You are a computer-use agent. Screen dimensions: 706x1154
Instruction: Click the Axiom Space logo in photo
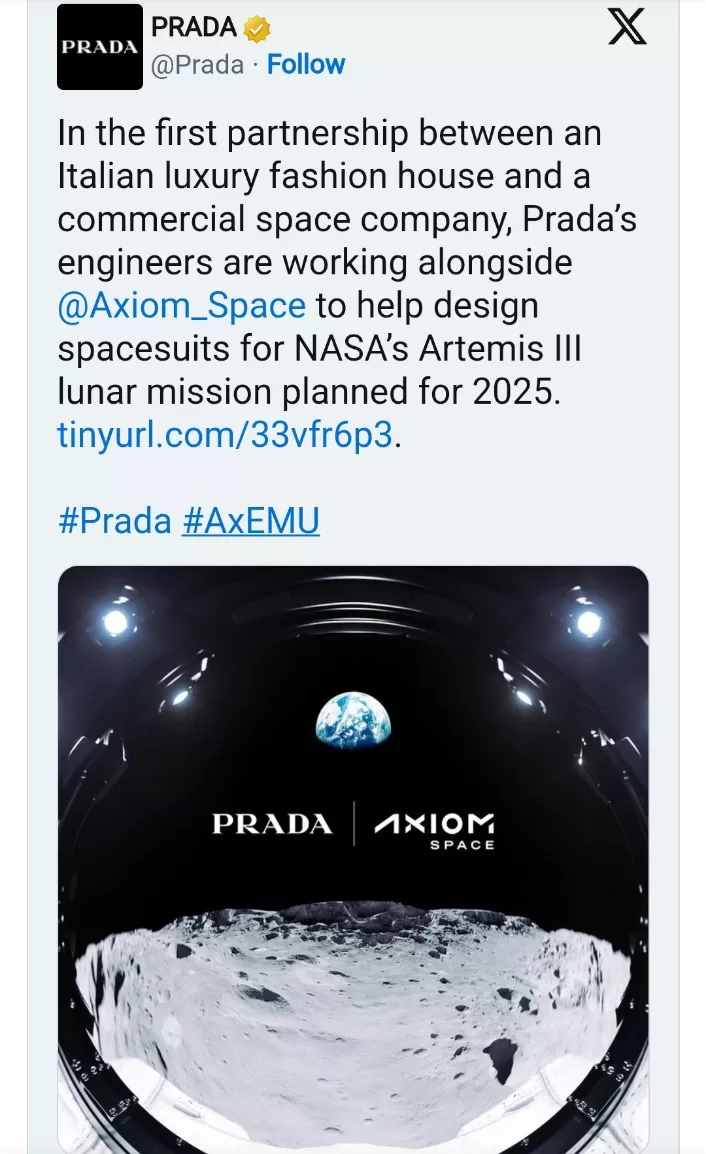click(x=434, y=830)
